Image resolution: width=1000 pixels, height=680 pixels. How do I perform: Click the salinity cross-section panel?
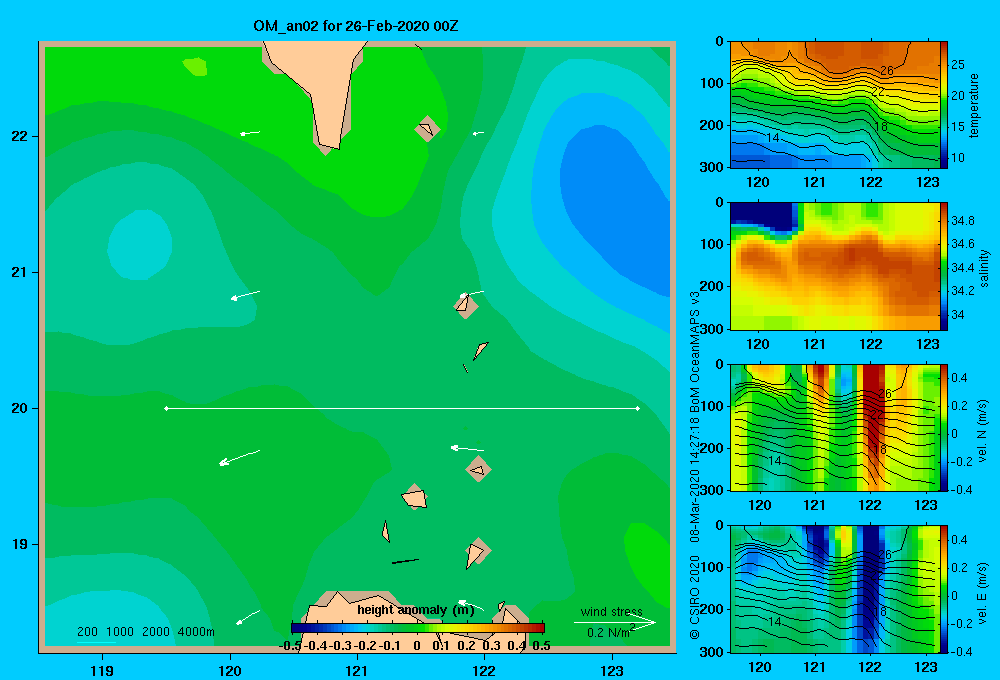[835, 266]
